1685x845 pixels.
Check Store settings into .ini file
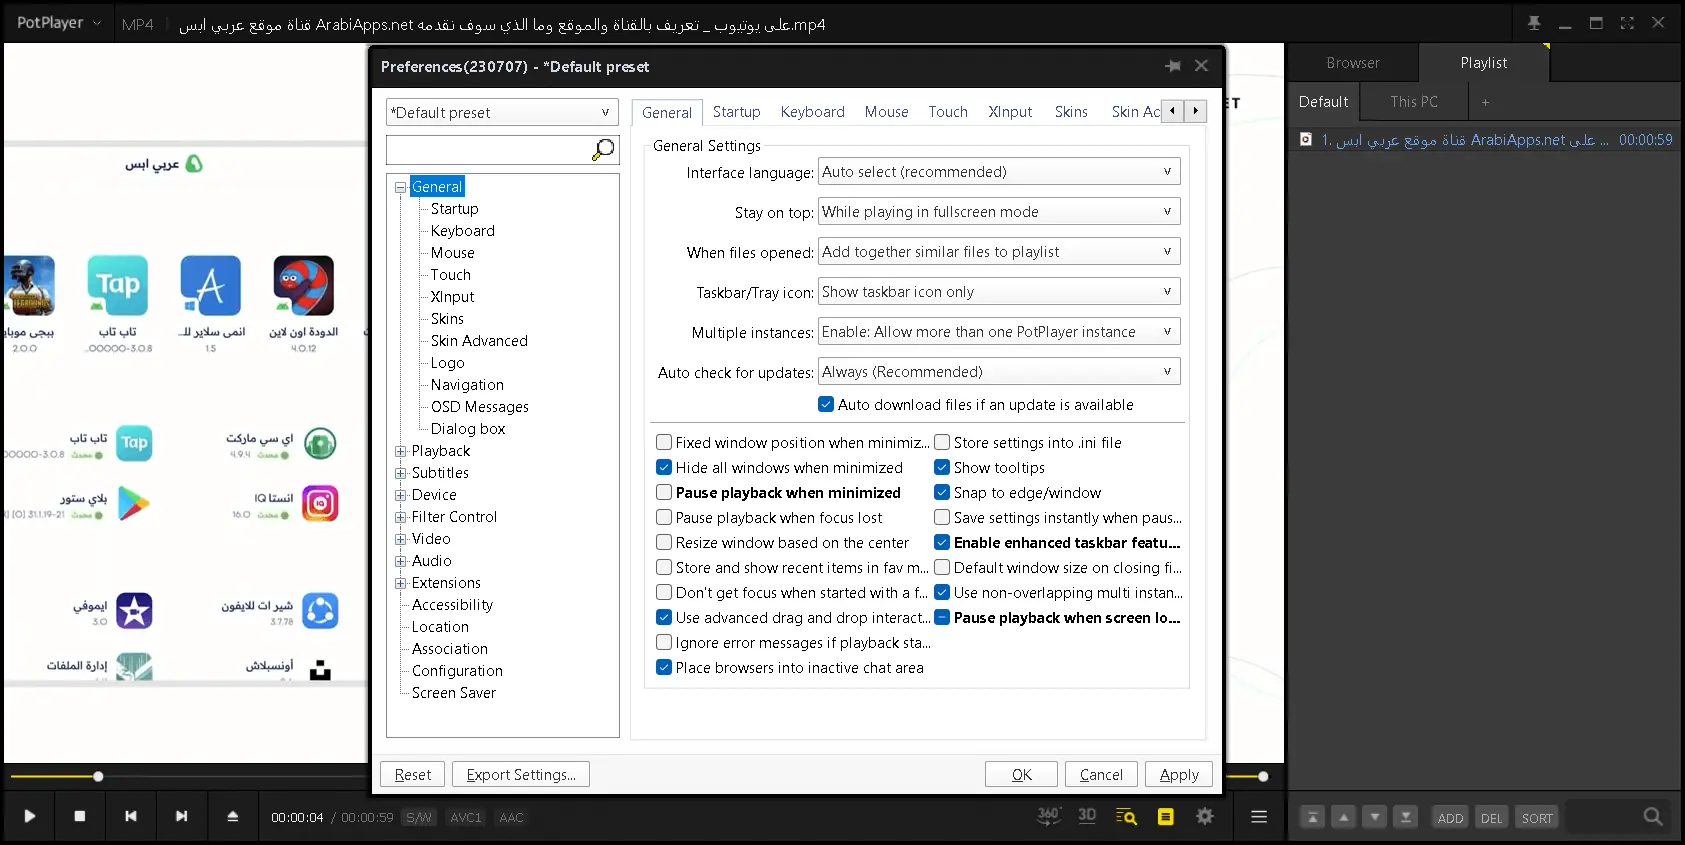click(x=942, y=442)
